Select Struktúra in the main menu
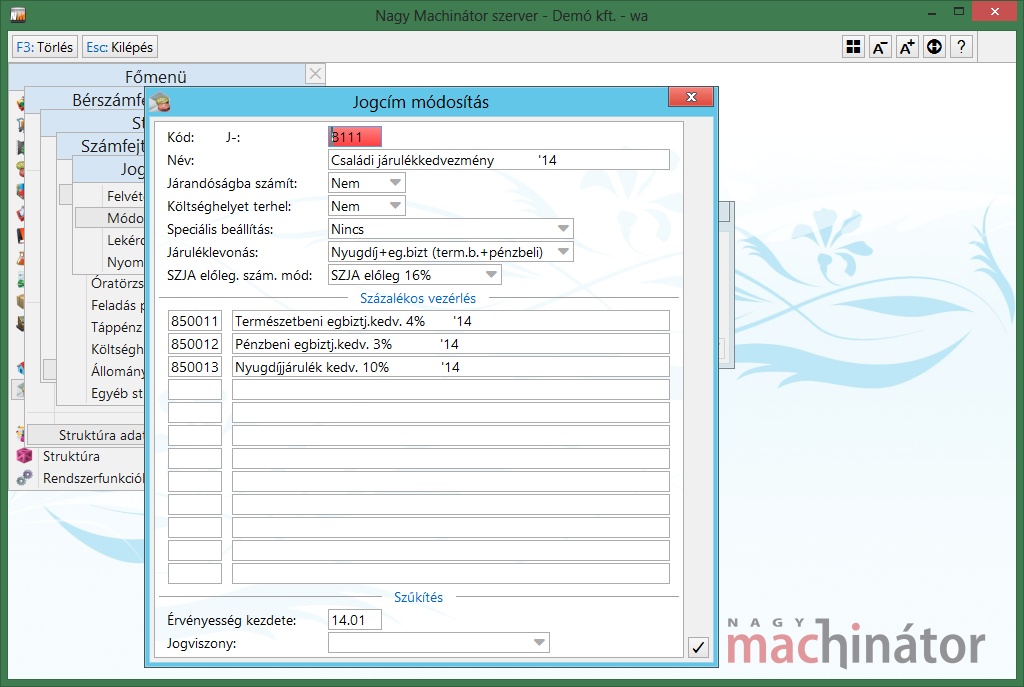 [71, 456]
